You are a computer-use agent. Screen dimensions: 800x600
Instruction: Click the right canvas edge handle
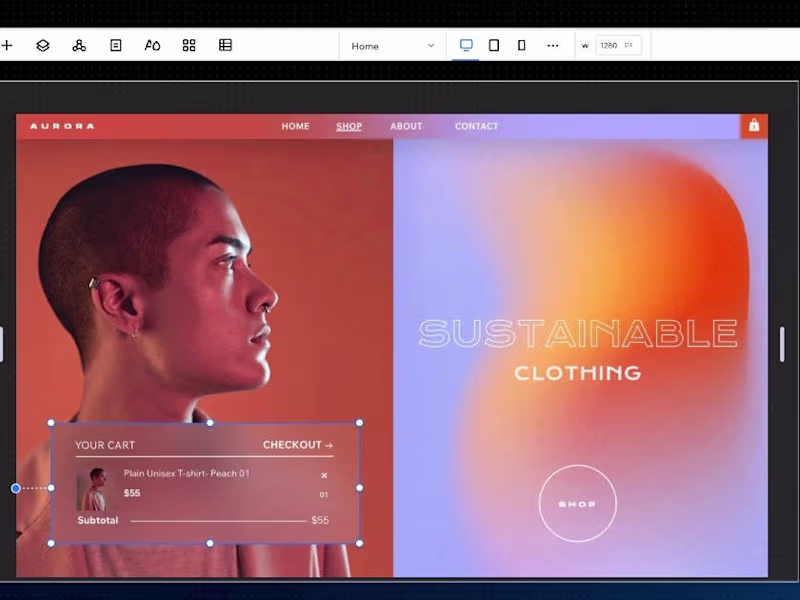pos(782,345)
